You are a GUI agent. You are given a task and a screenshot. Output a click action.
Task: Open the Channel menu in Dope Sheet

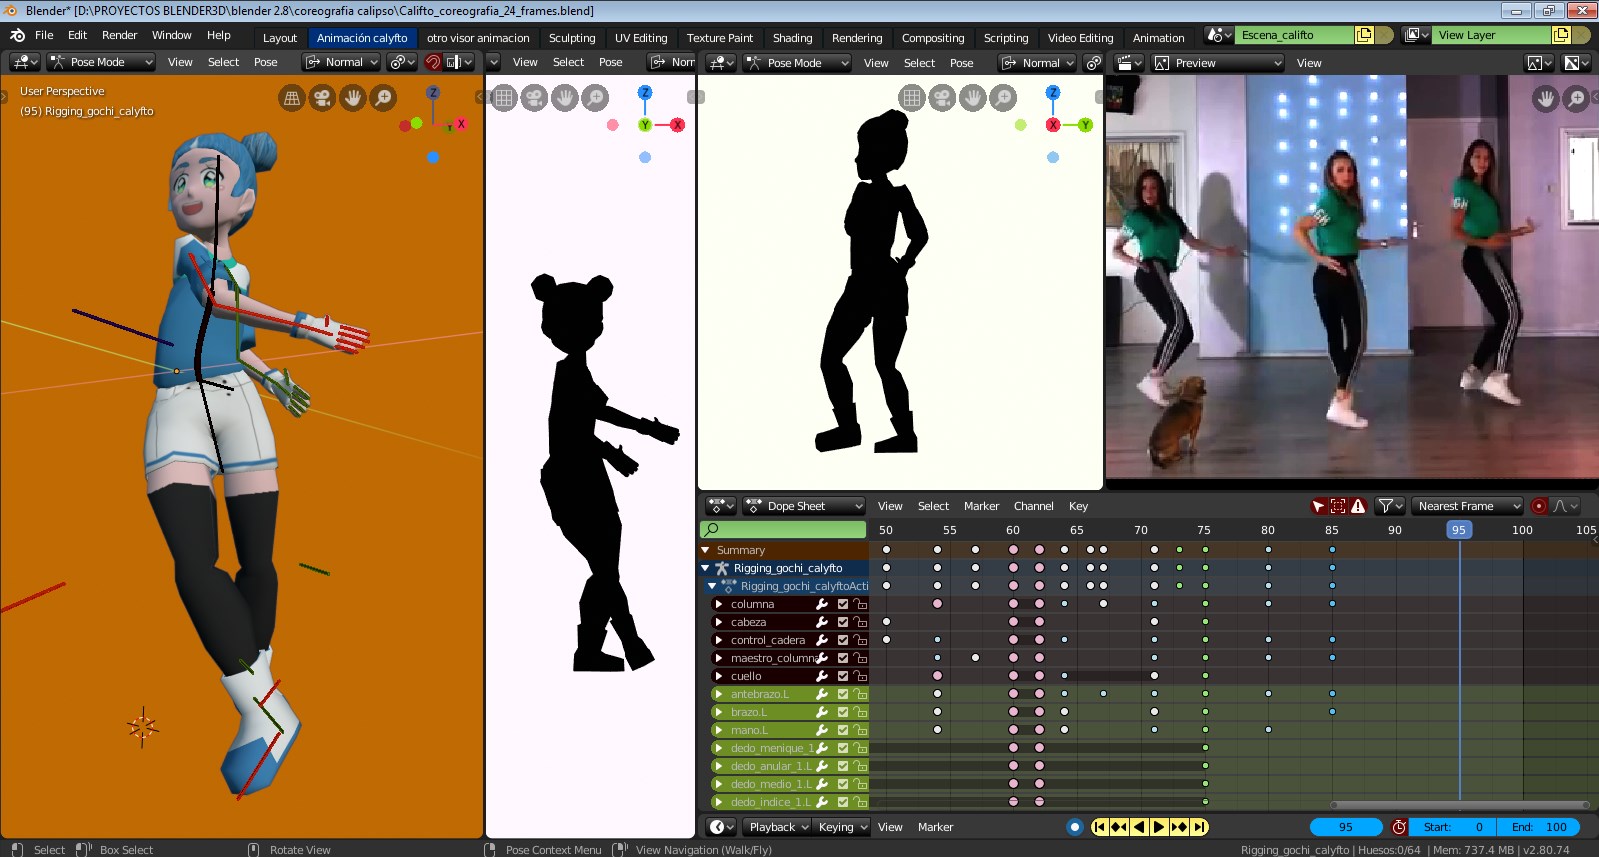[1033, 506]
